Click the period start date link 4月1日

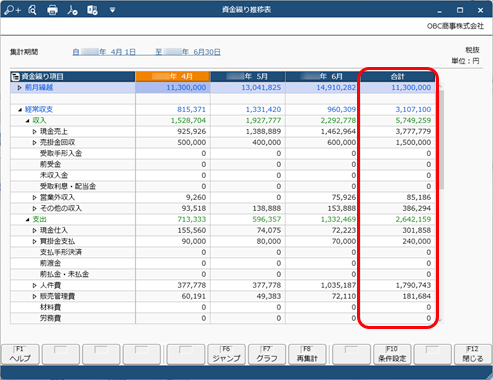coord(104,52)
